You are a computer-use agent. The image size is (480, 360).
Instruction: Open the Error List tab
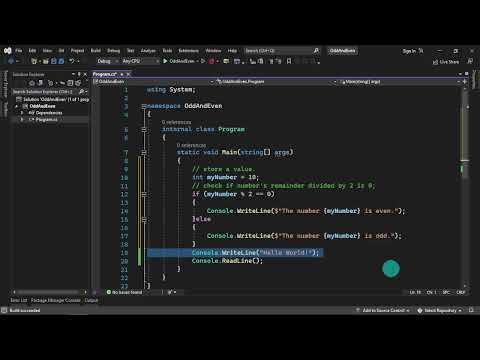click(18, 300)
